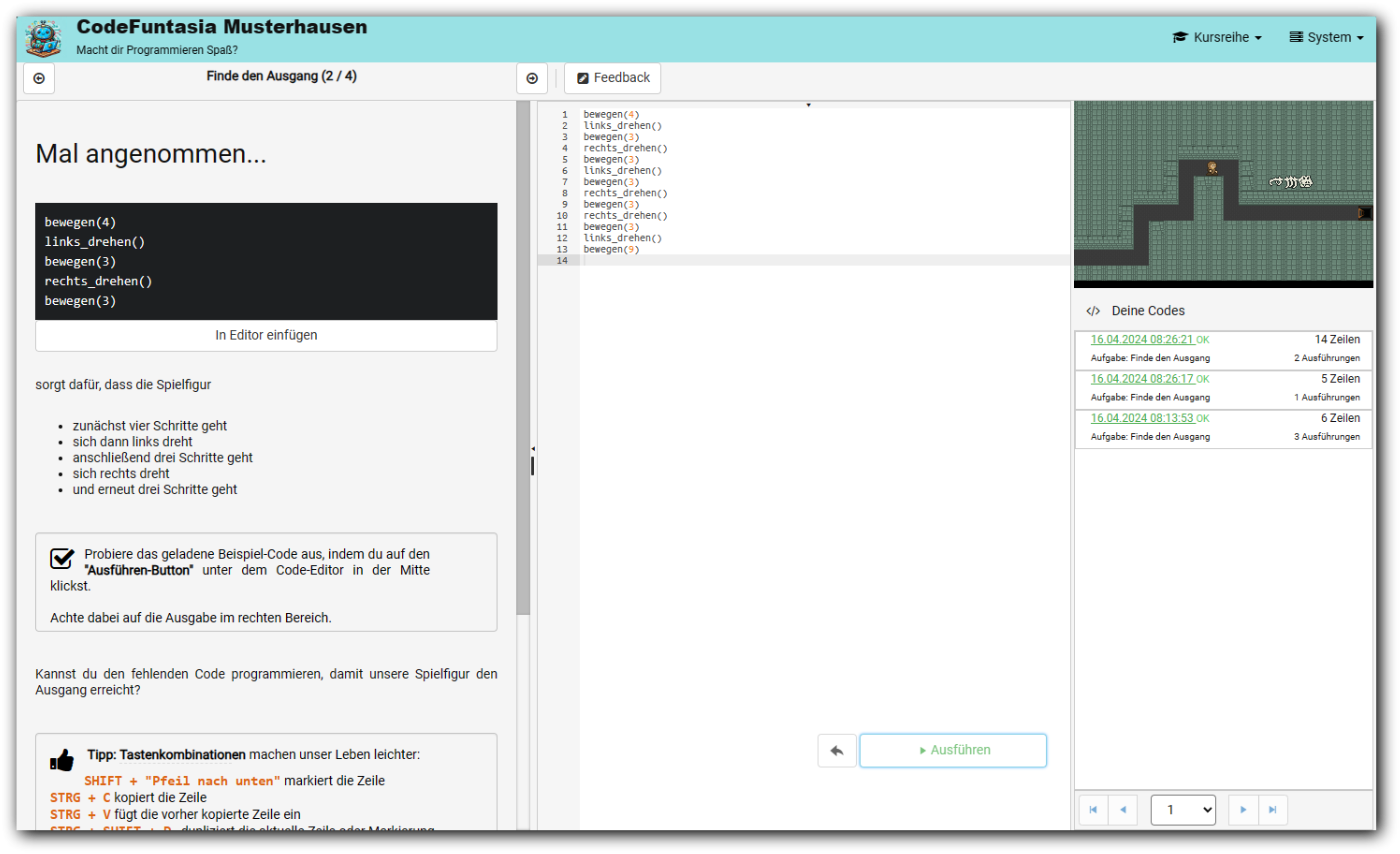Click the checkmark icon in the hint box
This screenshot has height=854, width=1400.
click(x=62, y=558)
